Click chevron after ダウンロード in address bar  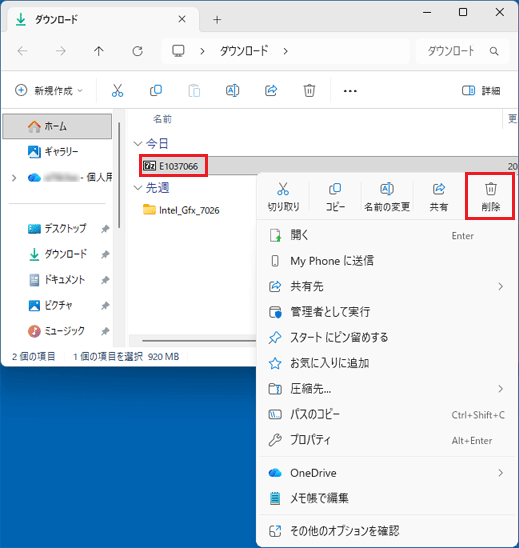click(x=286, y=51)
